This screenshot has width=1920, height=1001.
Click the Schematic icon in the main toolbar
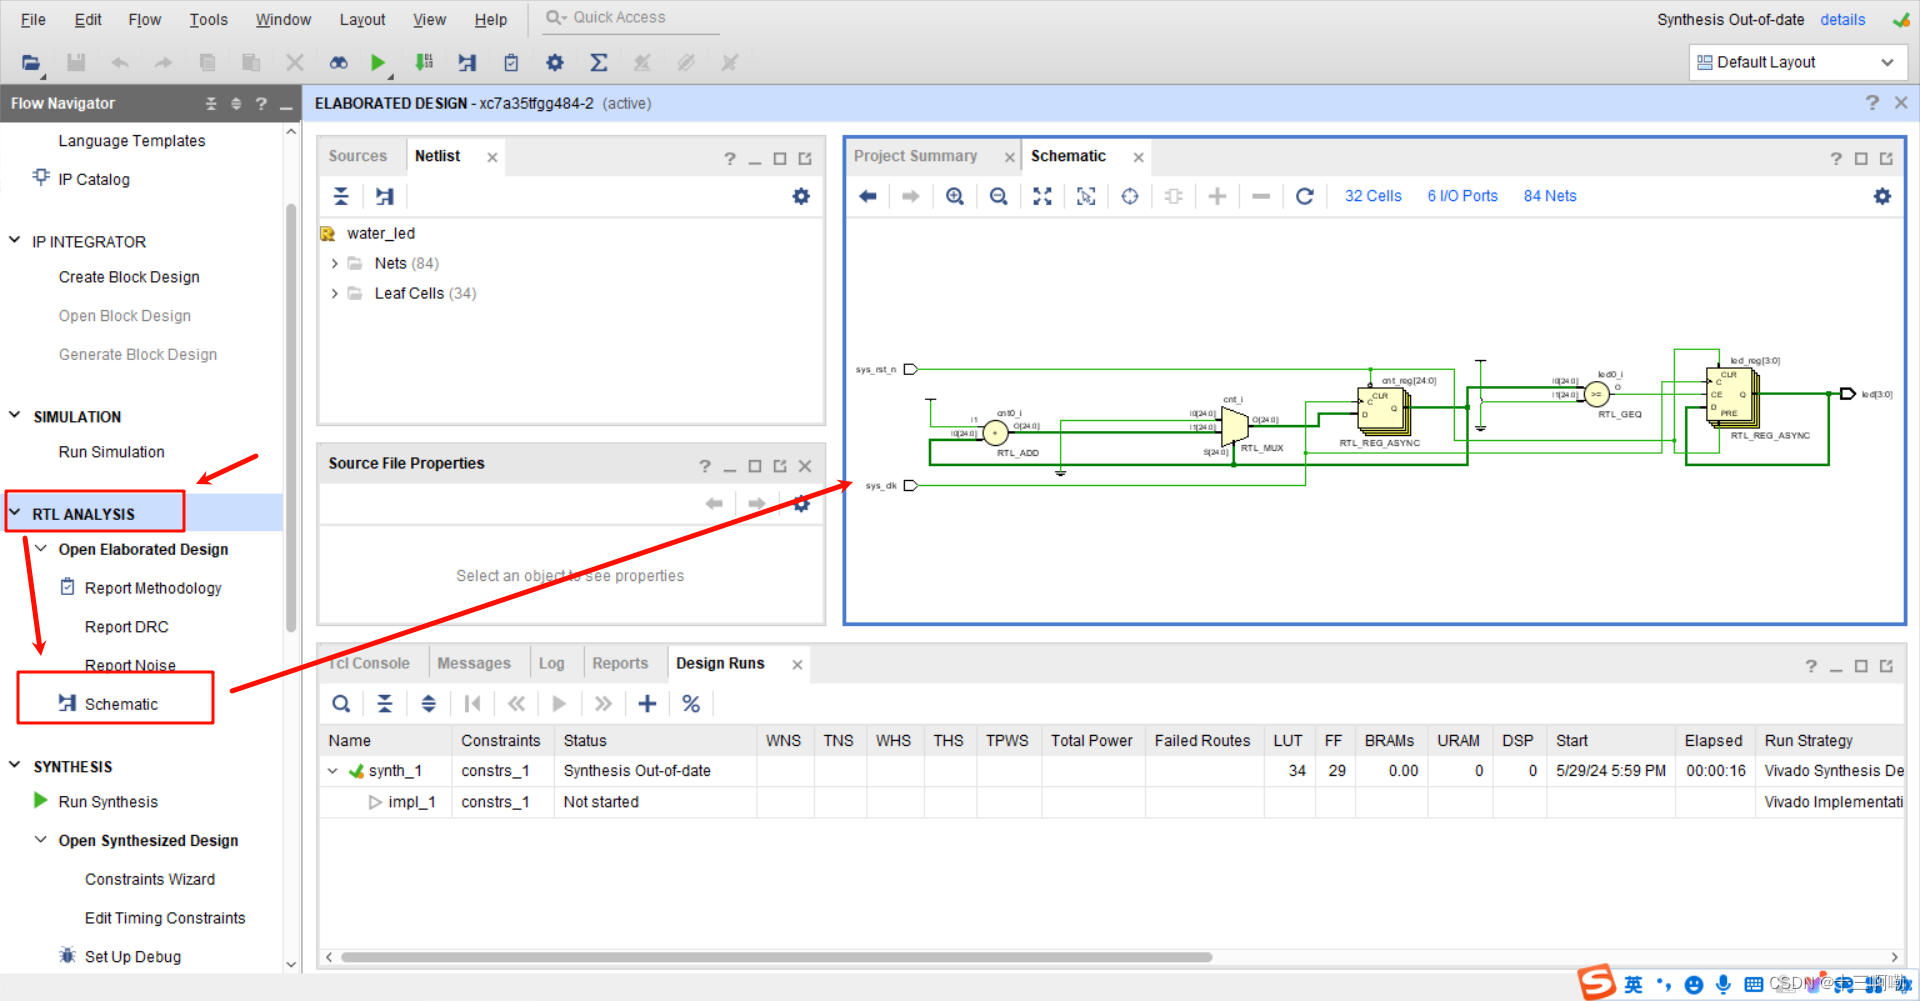(x=467, y=63)
